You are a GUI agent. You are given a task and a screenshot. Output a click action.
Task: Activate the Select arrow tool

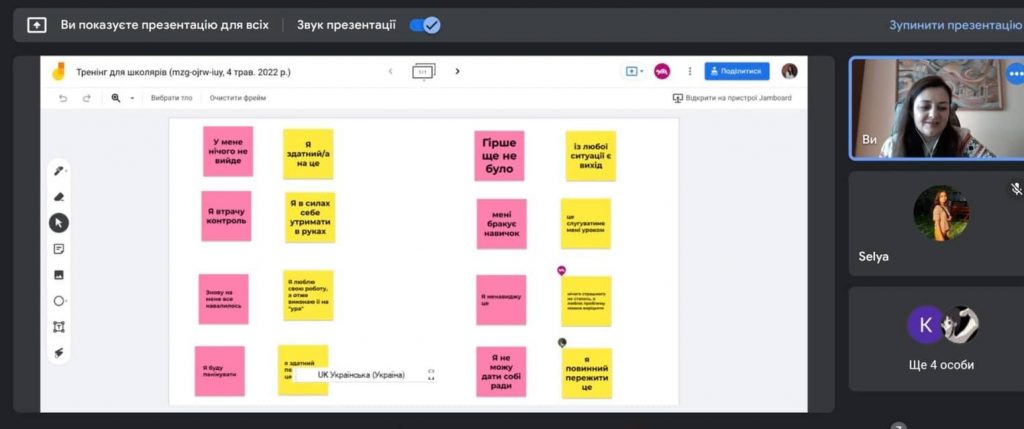(59, 223)
